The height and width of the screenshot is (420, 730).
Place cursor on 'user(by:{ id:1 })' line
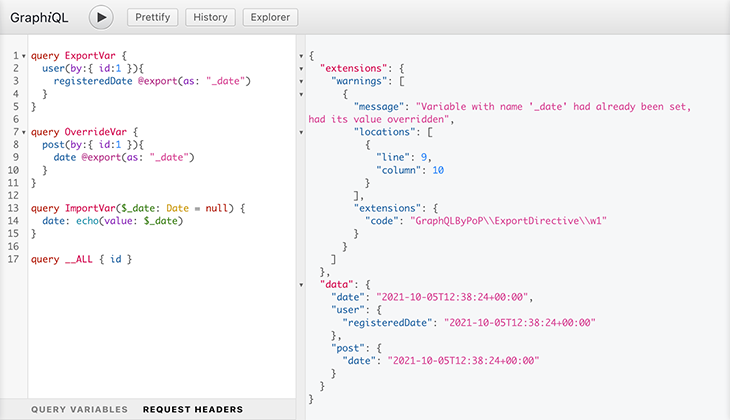[x=93, y=68]
